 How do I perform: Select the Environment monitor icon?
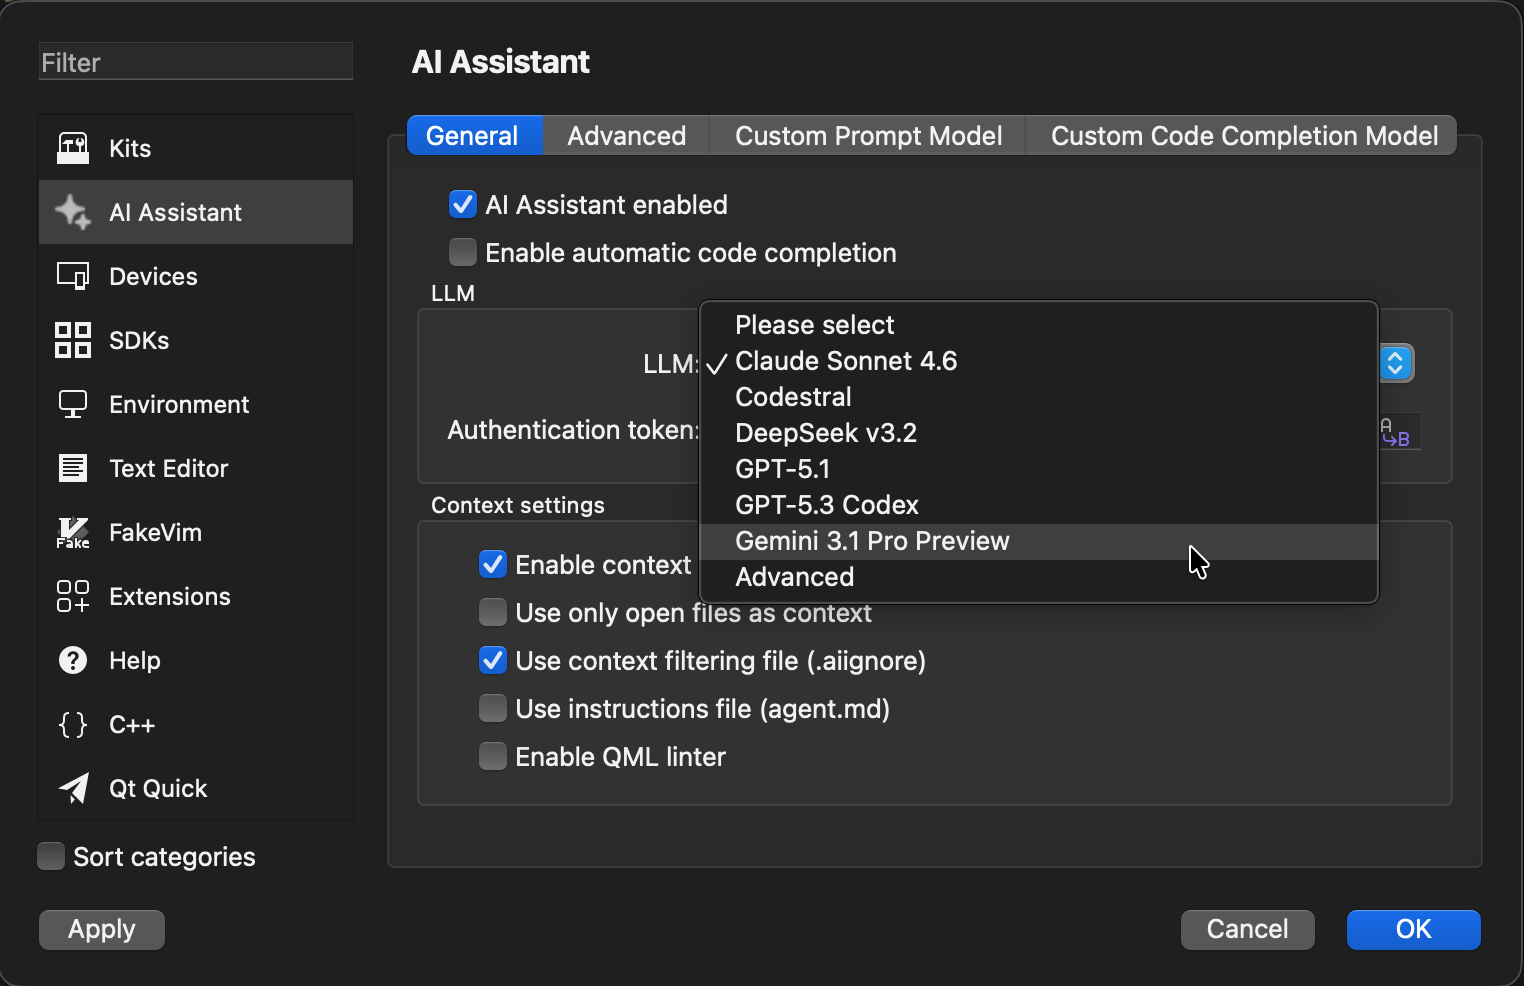72,404
